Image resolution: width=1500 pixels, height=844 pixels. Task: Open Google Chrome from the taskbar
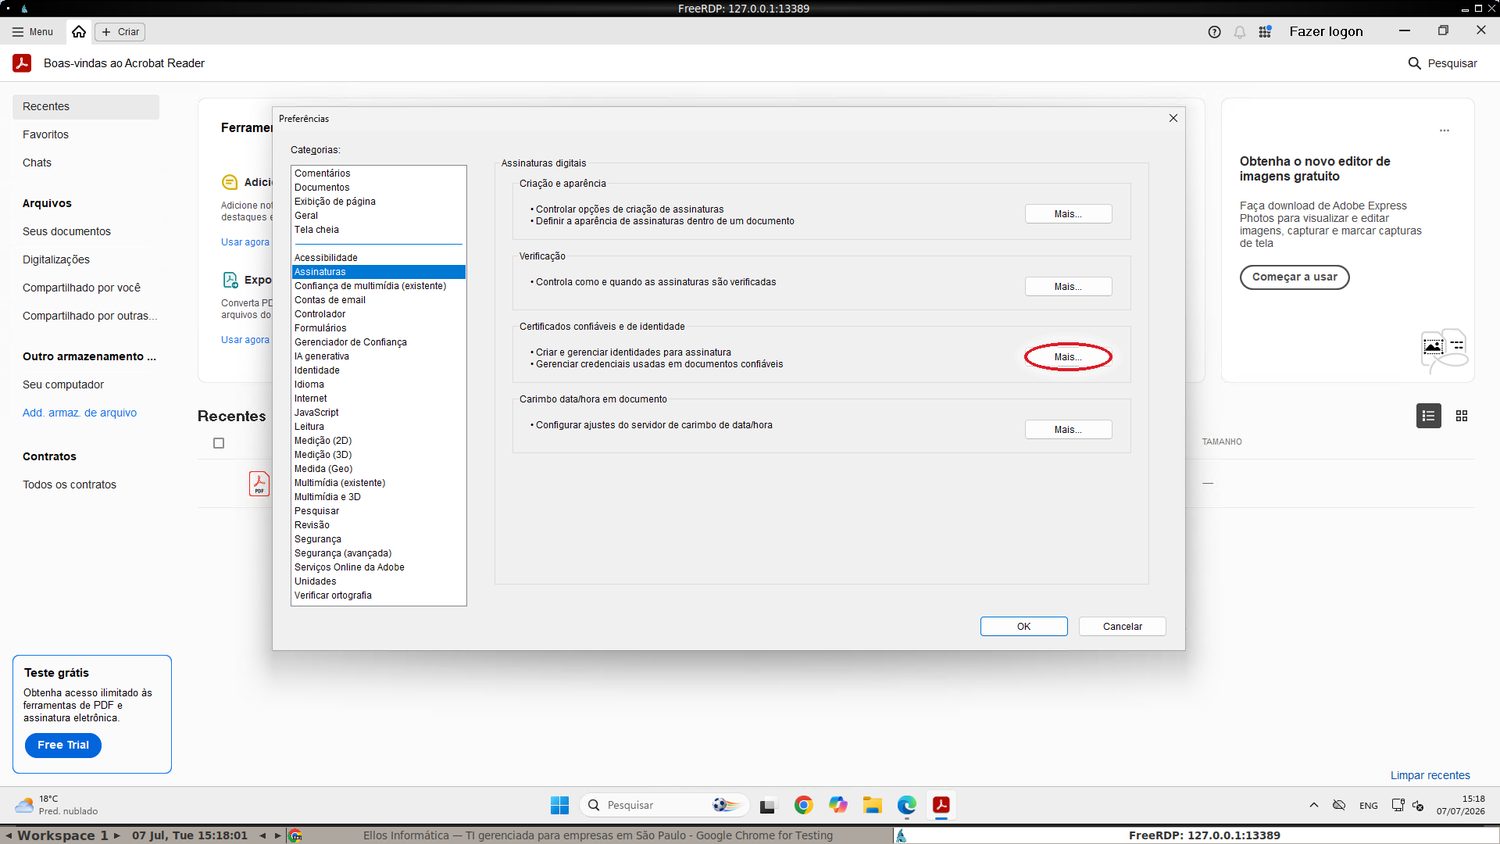click(x=803, y=805)
